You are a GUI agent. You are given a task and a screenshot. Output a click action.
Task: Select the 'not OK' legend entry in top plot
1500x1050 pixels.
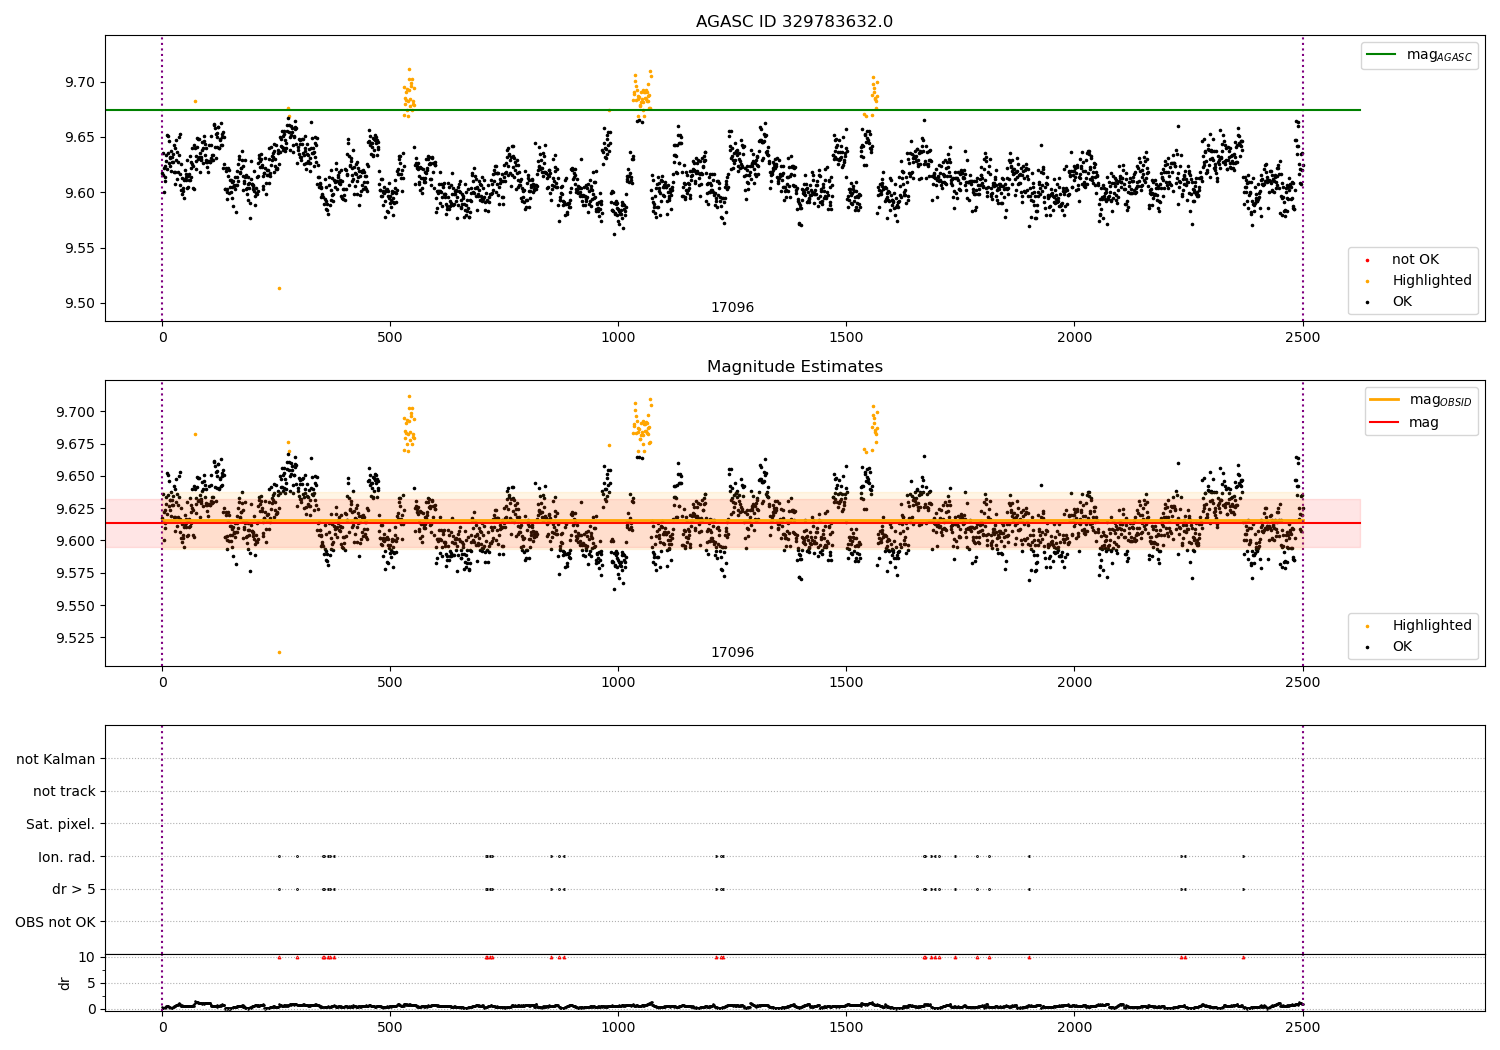point(1414,260)
